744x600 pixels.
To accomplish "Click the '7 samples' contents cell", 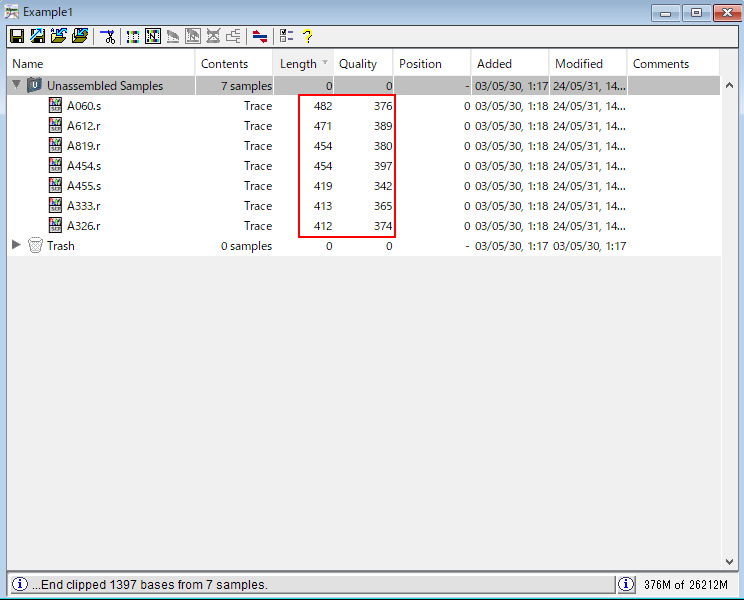I will coord(246,86).
